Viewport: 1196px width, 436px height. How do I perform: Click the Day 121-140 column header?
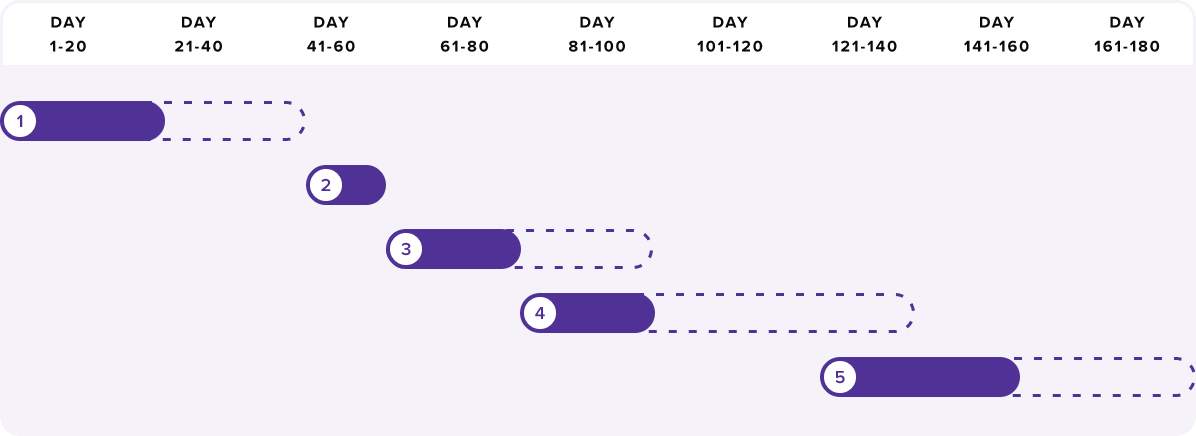point(864,34)
